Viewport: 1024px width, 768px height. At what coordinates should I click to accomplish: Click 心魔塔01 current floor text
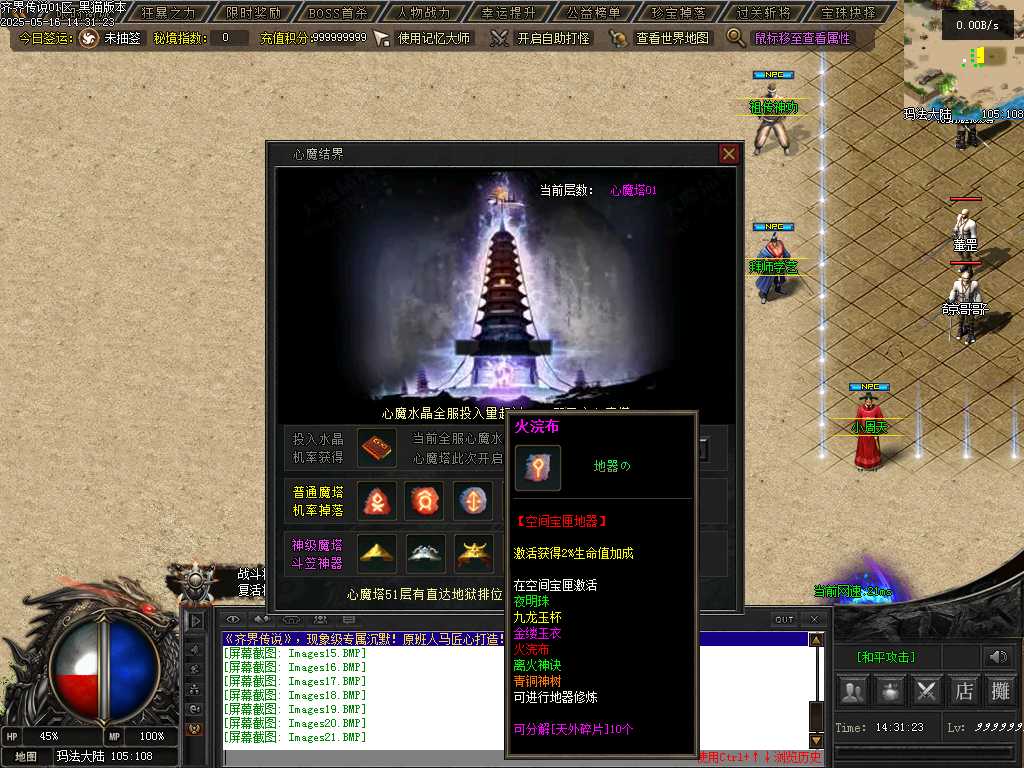633,190
